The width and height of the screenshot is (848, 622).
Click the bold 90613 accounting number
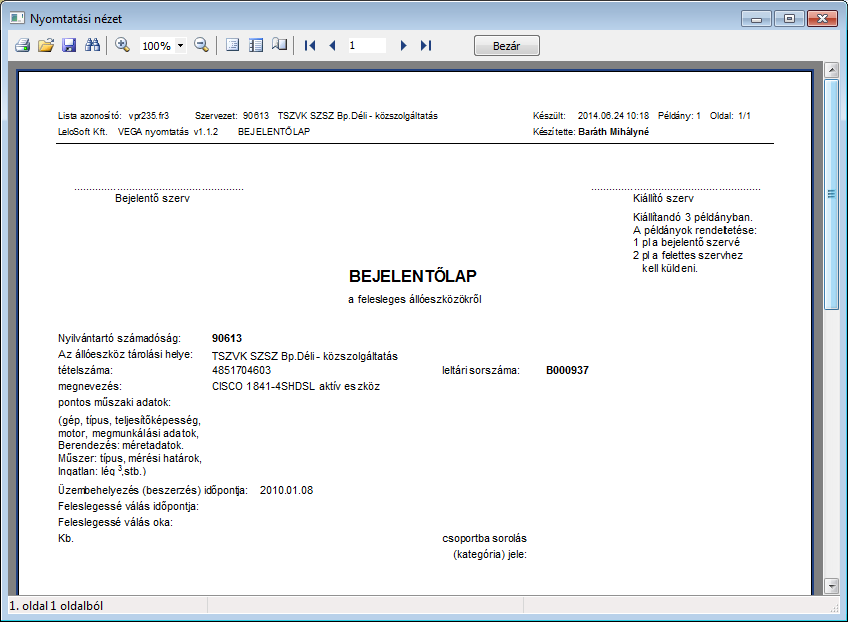(227, 339)
